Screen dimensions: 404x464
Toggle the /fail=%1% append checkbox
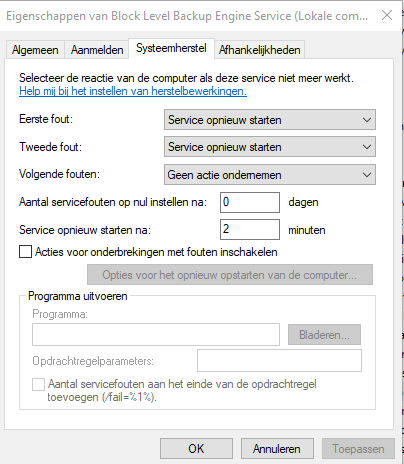pos(38,384)
